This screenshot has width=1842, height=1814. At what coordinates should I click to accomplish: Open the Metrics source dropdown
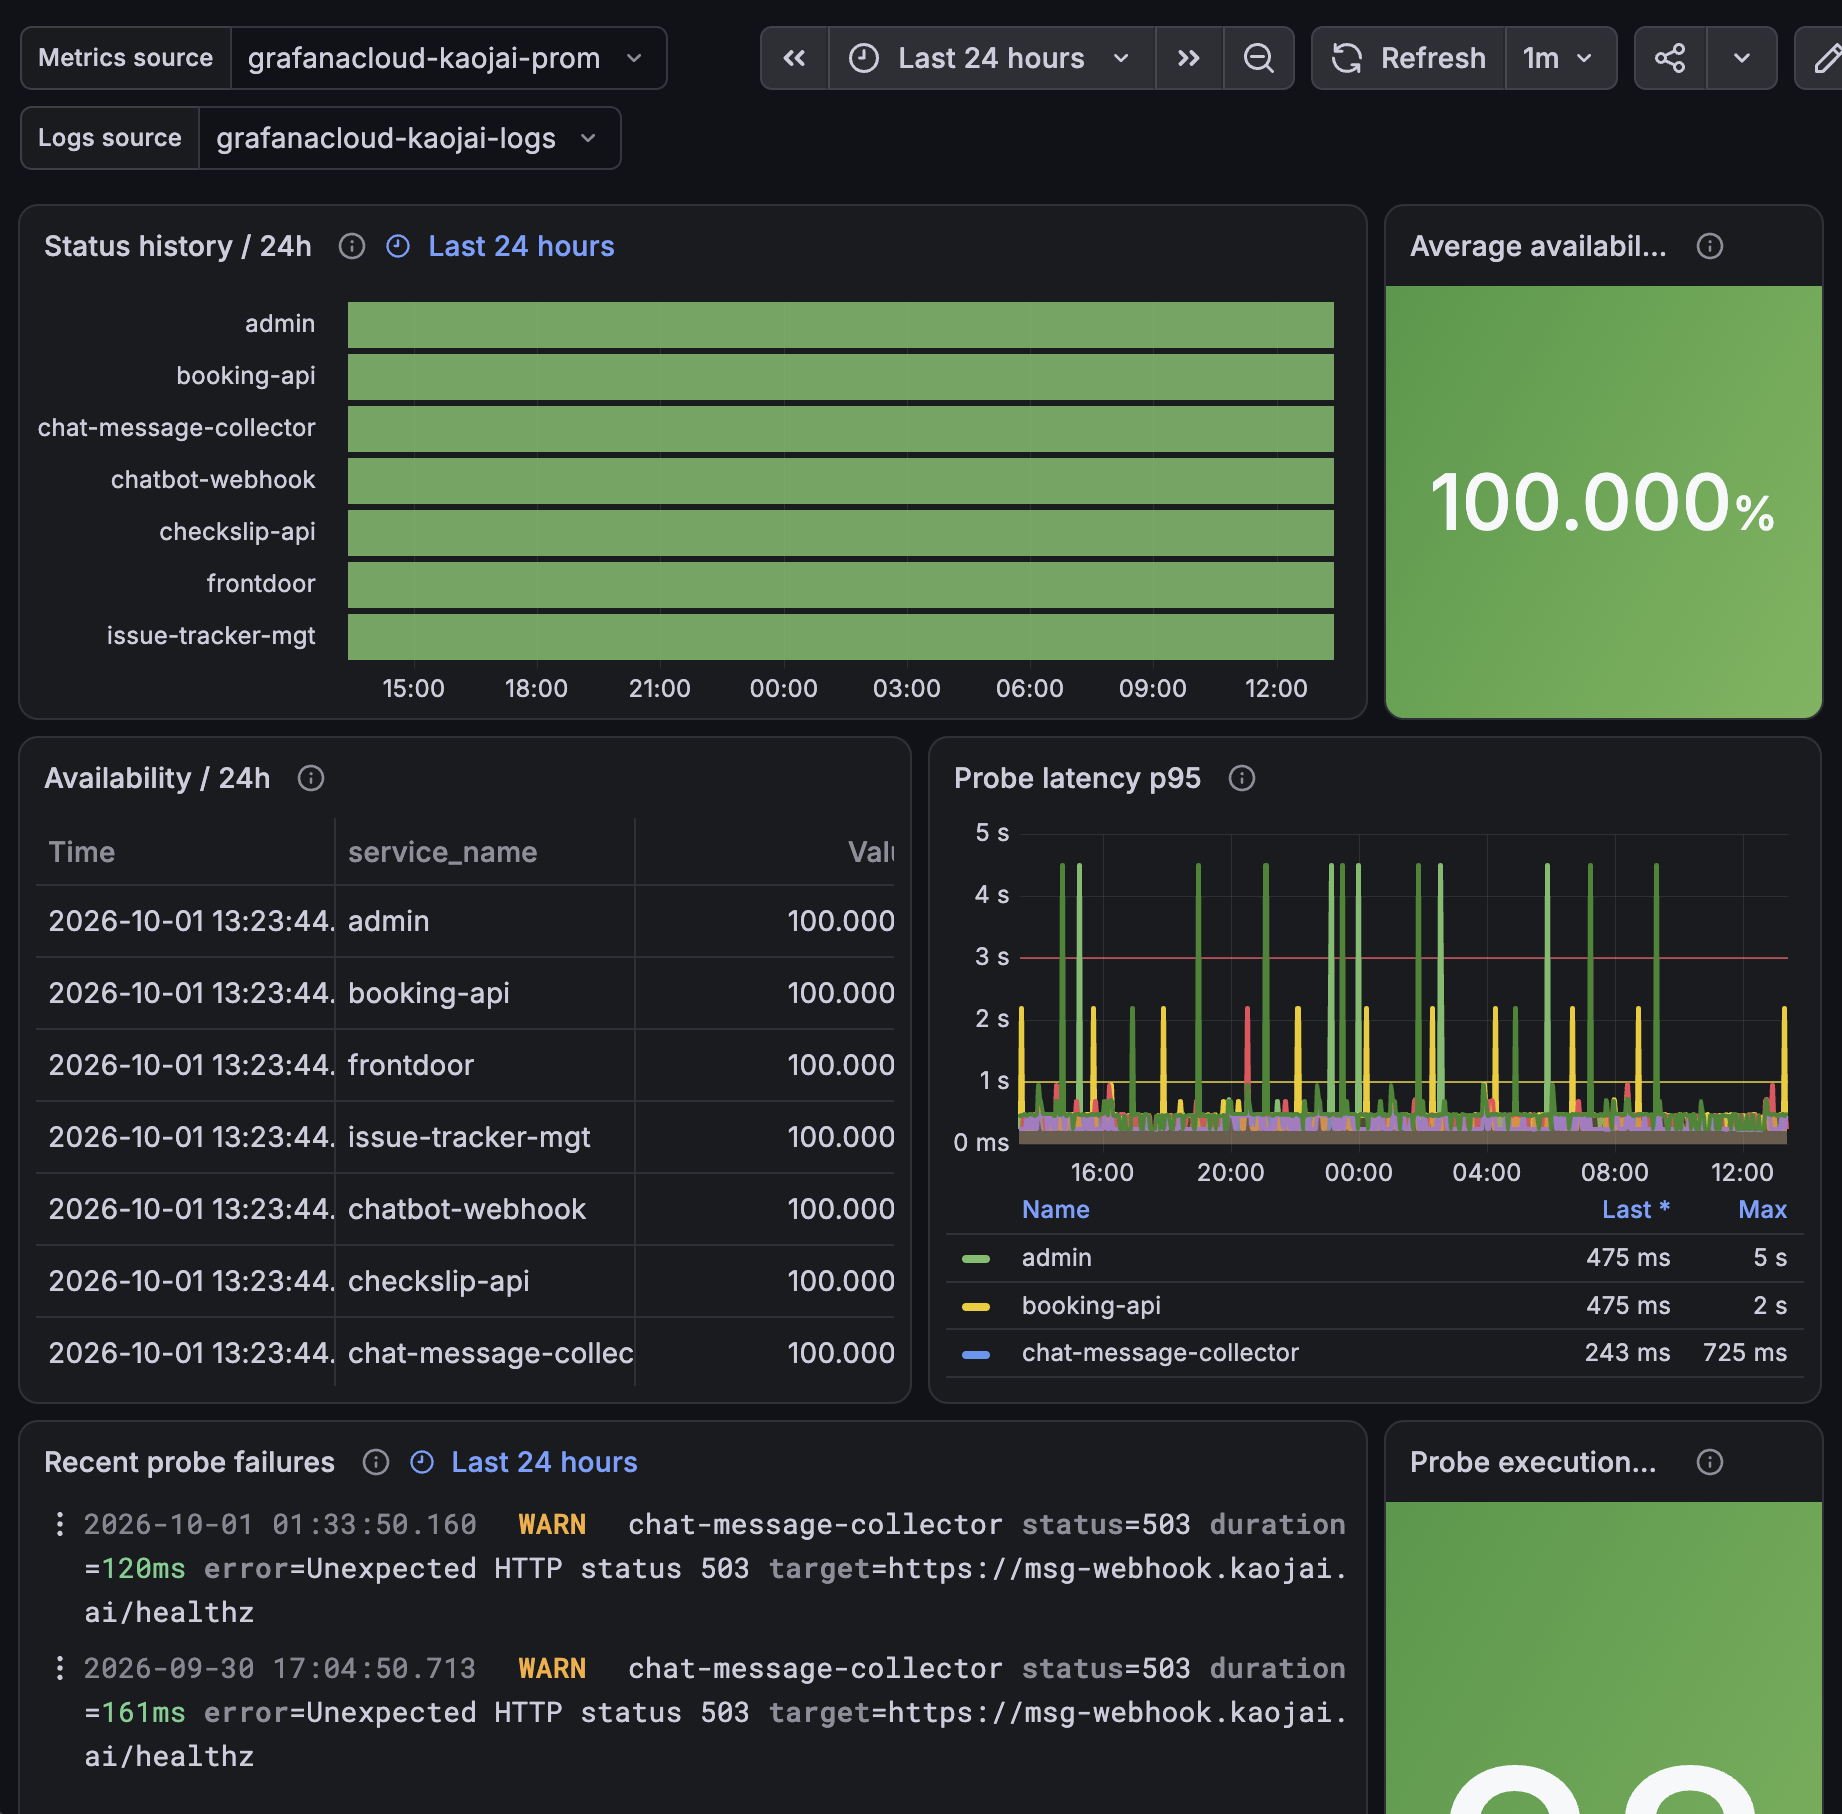(x=446, y=58)
